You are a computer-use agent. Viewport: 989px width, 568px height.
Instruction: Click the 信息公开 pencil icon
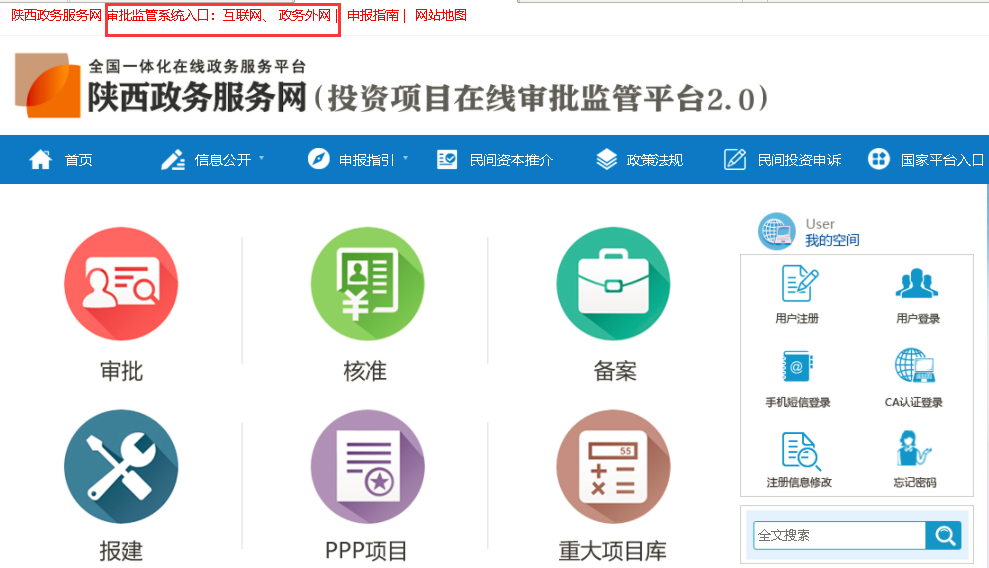pos(173,160)
